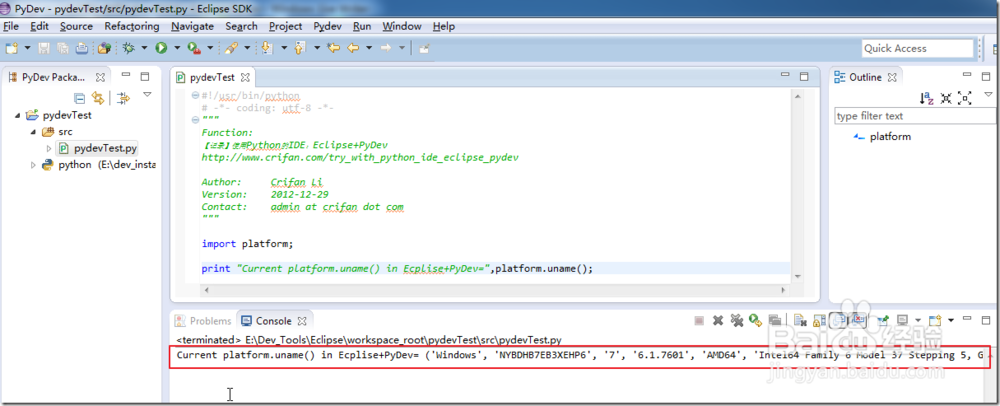The image size is (1000, 406).
Task: Click the Save All toolbar icon
Action: coord(62,48)
